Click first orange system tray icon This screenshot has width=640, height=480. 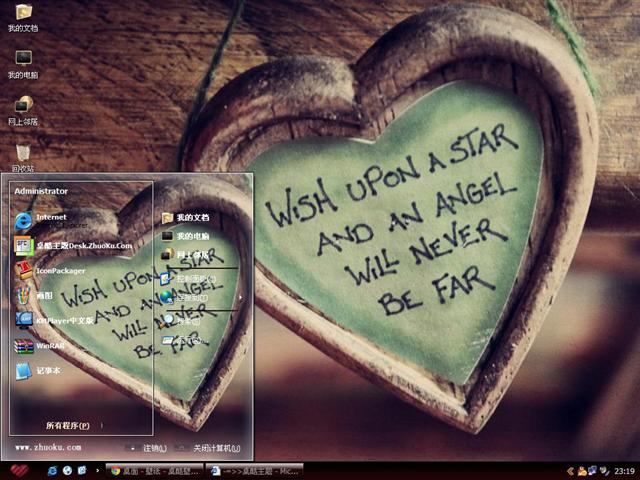[x=582, y=471]
